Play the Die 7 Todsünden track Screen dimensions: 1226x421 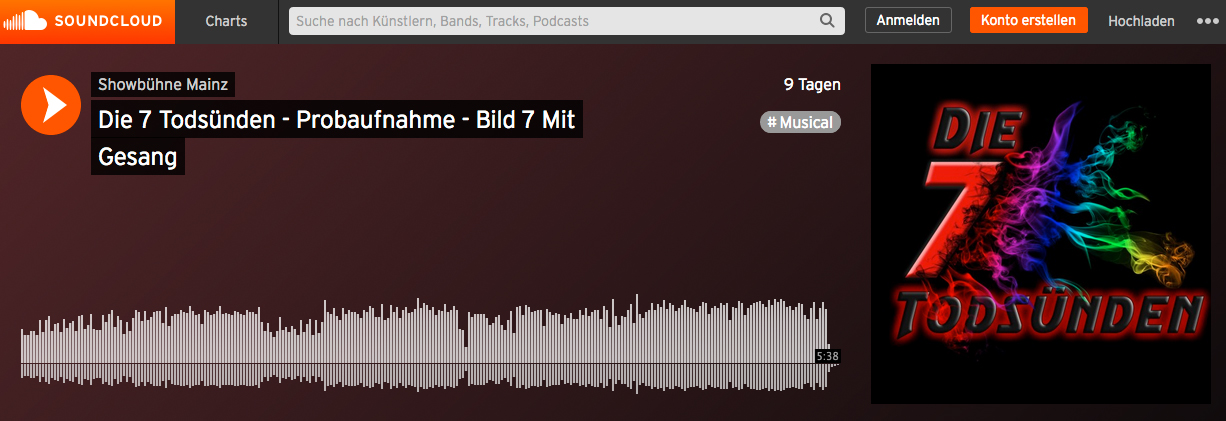click(x=51, y=105)
